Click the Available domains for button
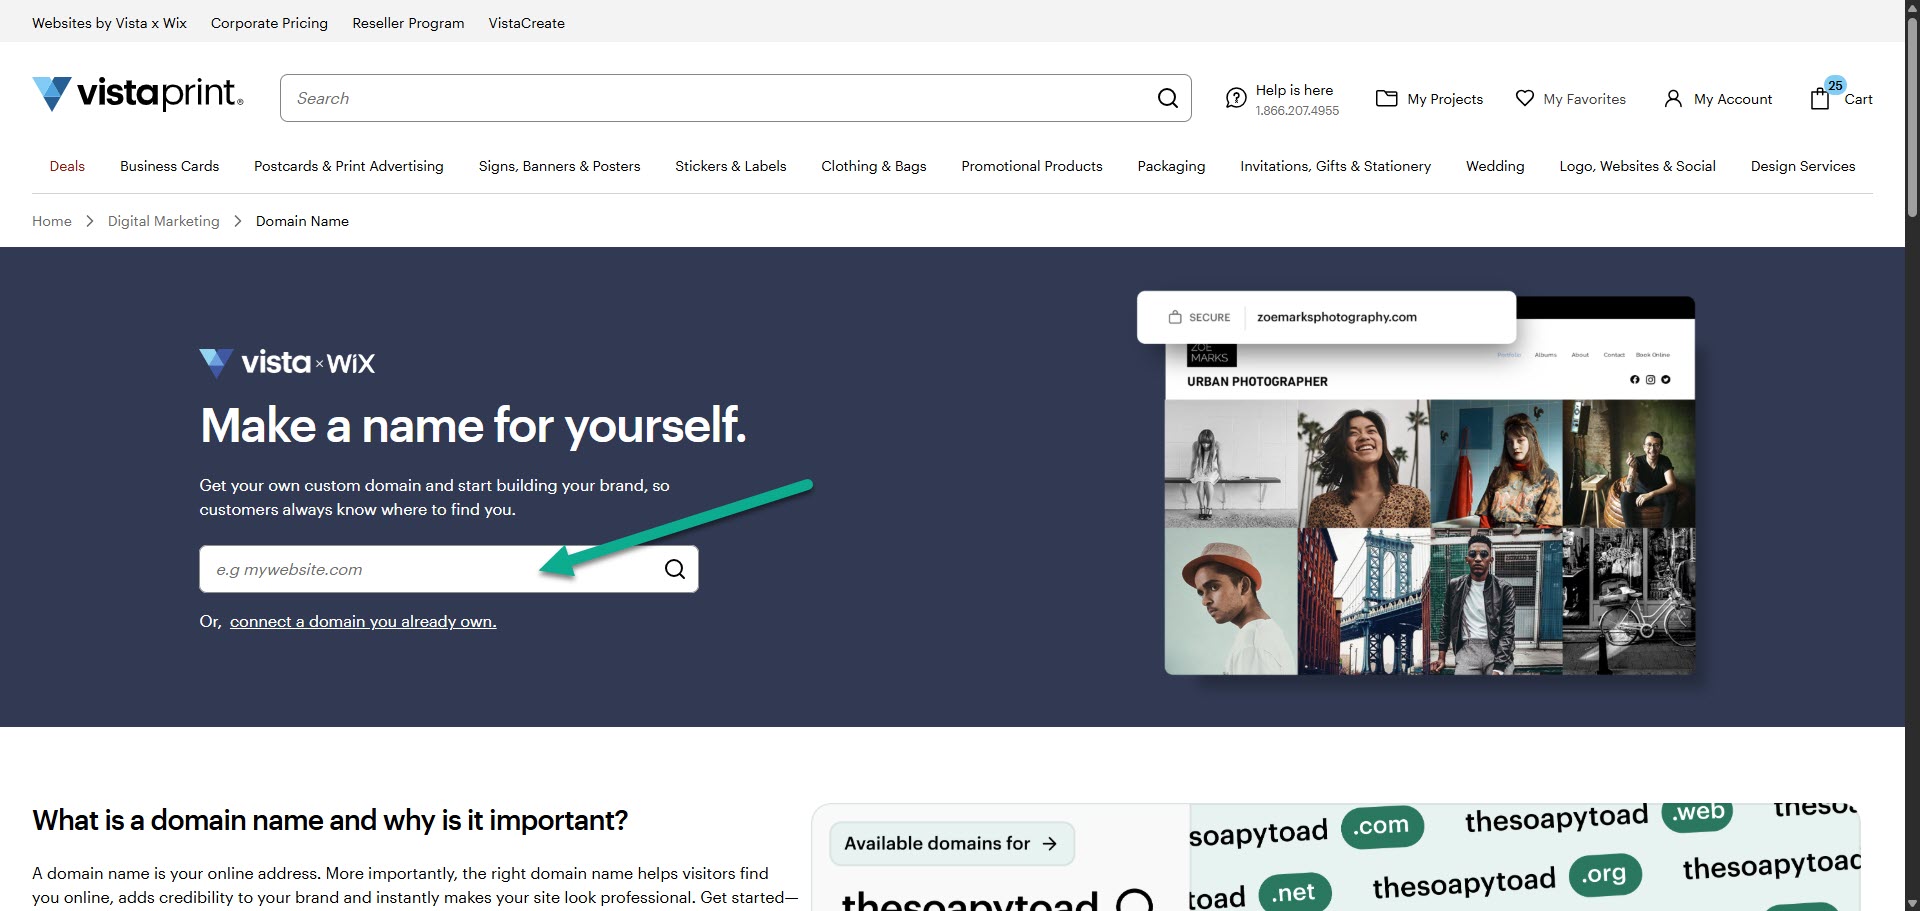 coord(952,844)
